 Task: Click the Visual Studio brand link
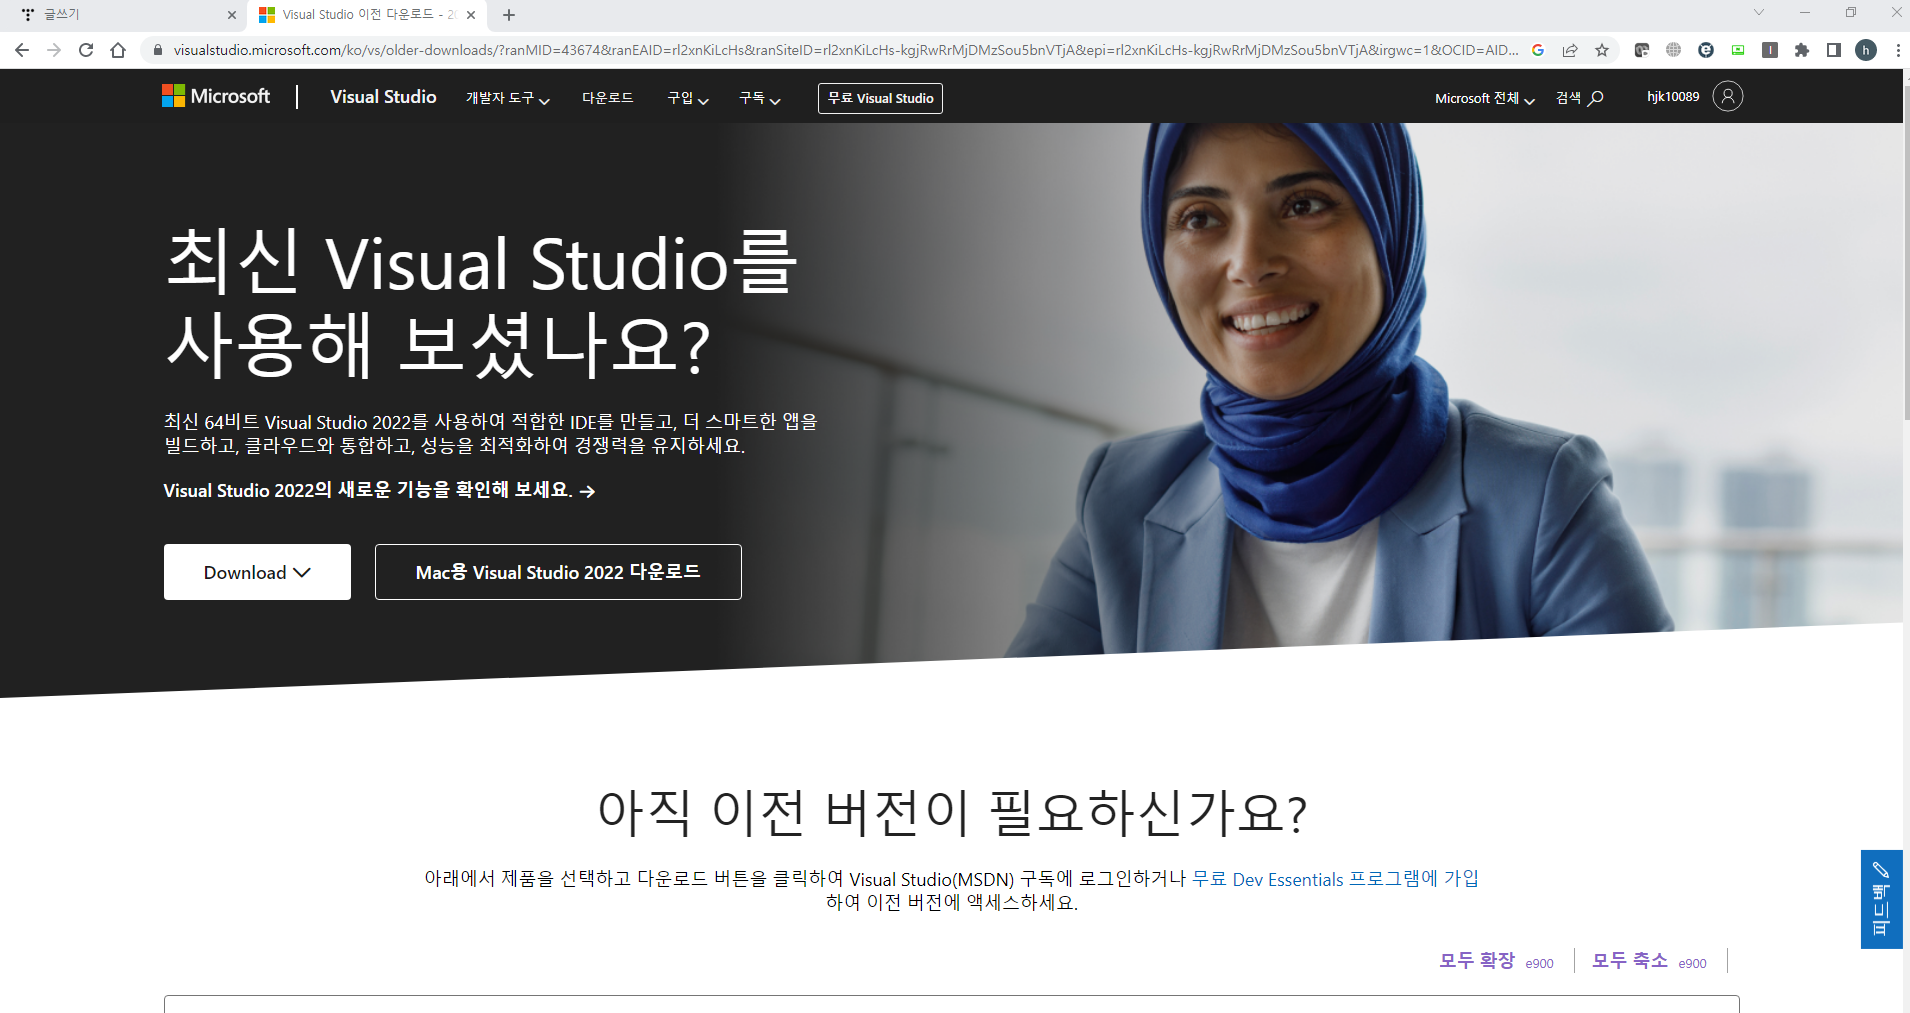[x=383, y=97]
